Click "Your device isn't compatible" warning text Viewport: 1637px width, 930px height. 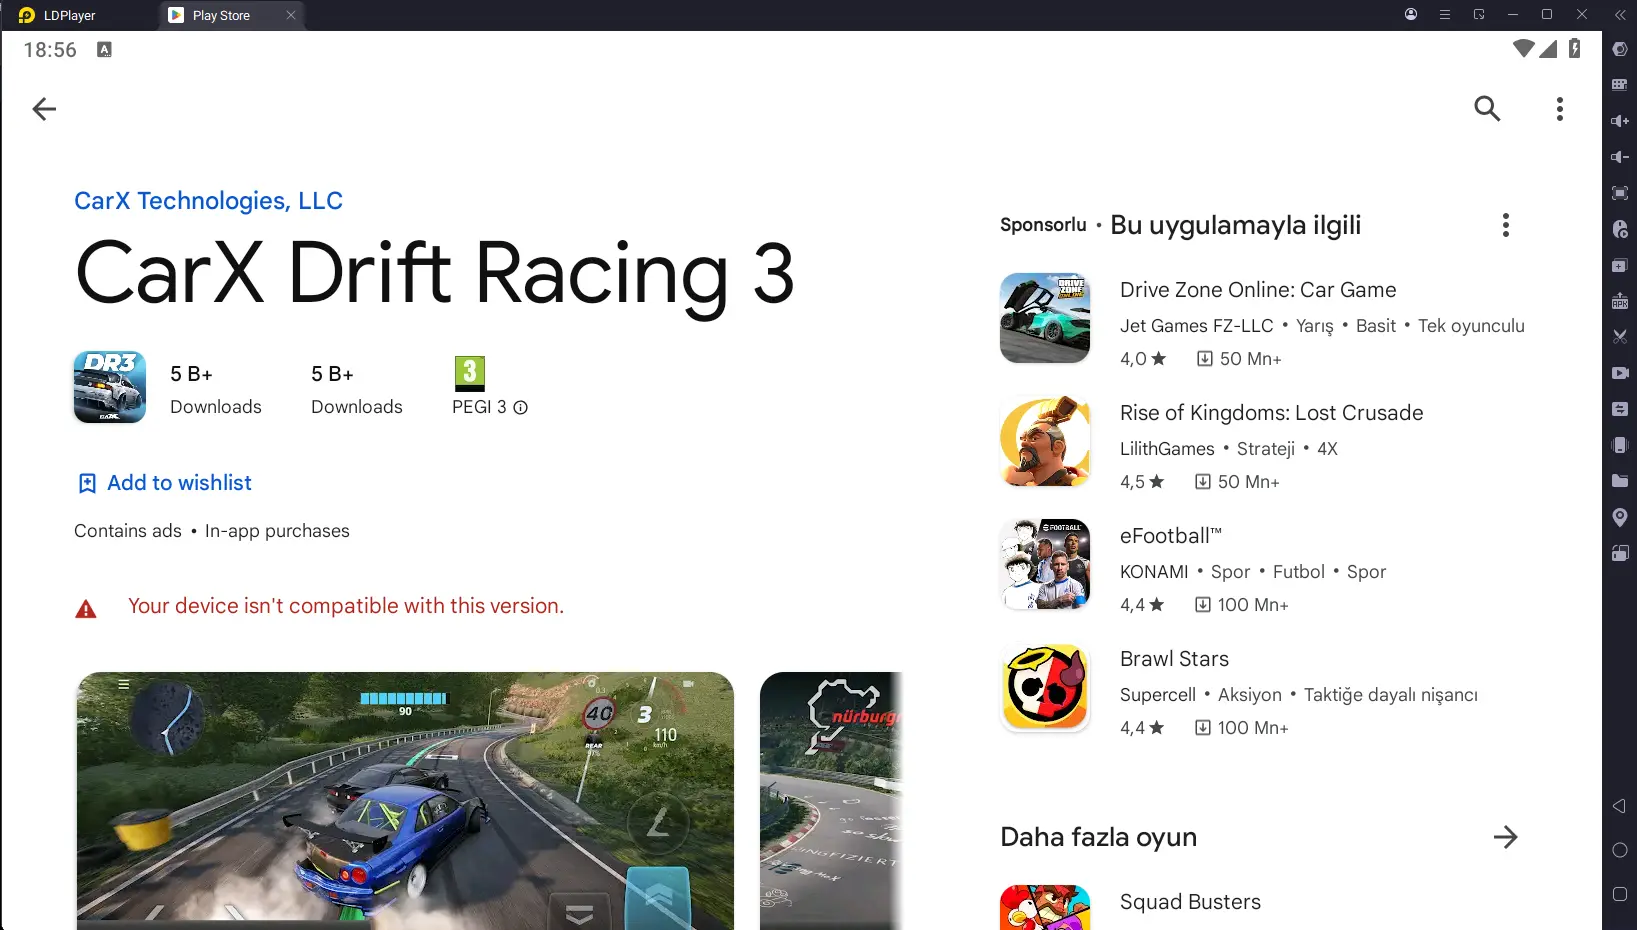point(346,606)
